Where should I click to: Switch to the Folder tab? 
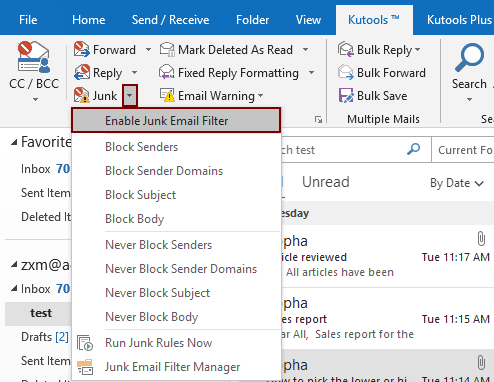(x=252, y=20)
